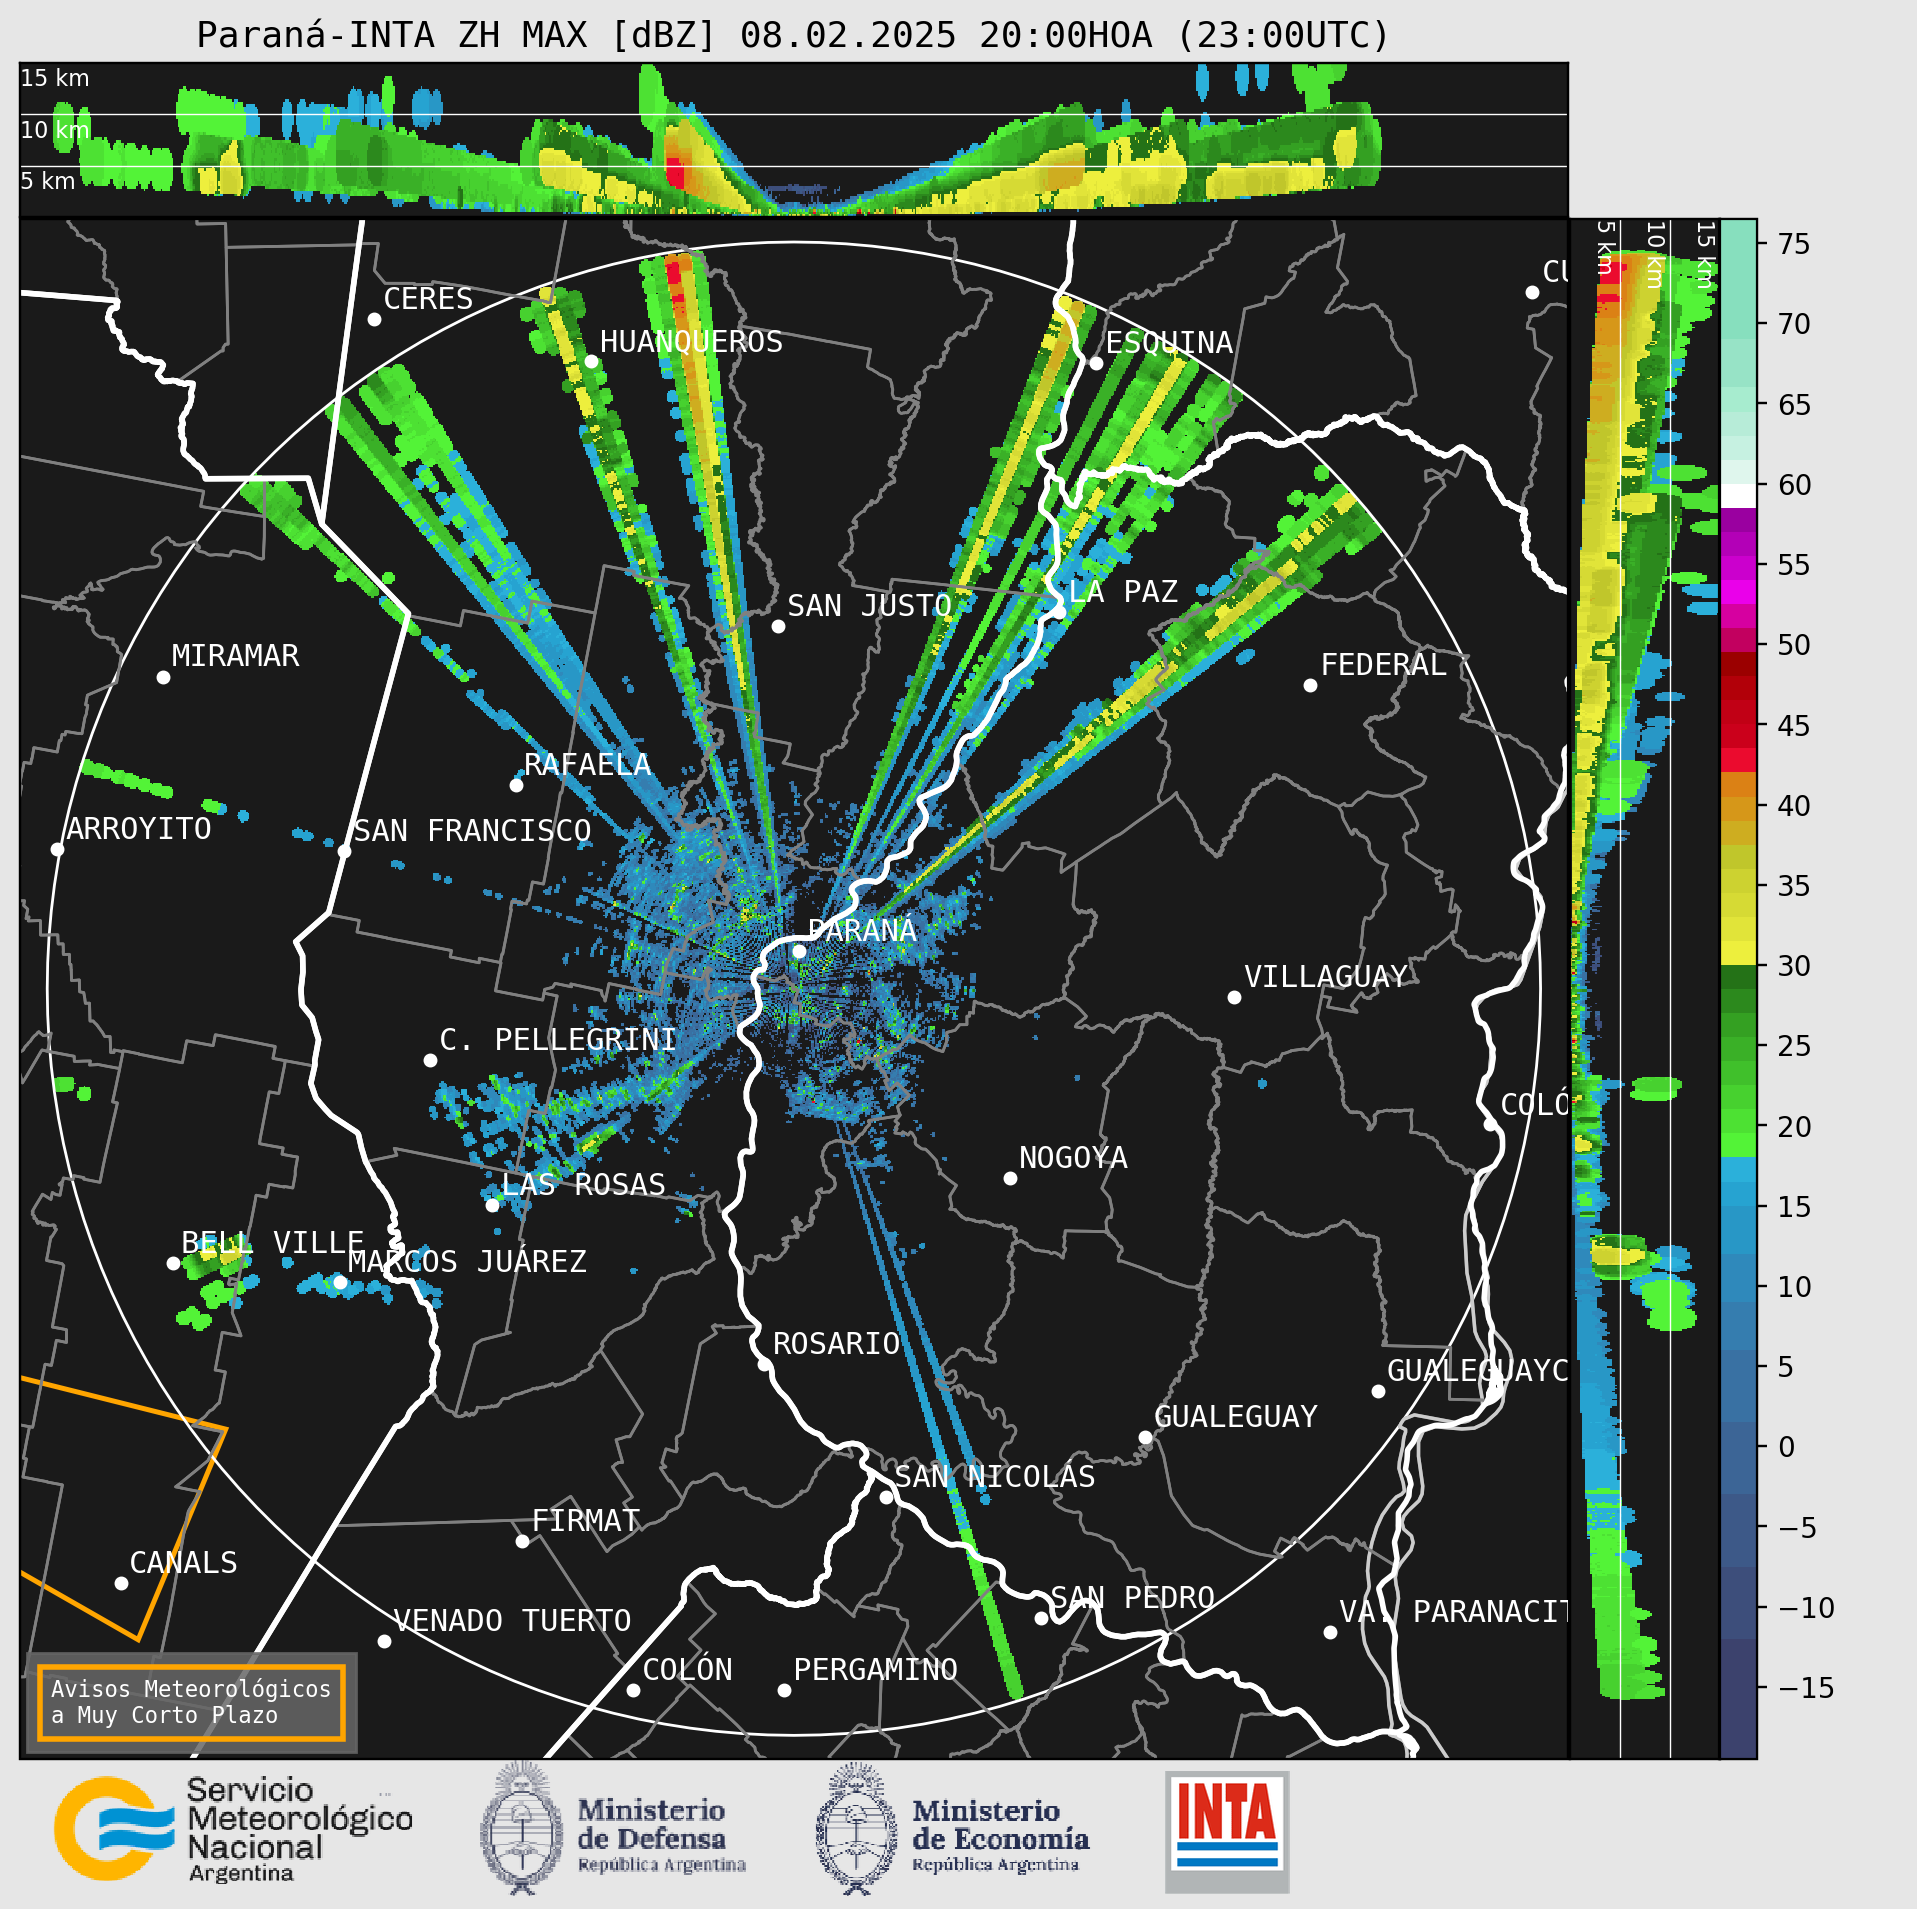
Task: Click the 15 km label in top cross-section
Action: coord(55,78)
